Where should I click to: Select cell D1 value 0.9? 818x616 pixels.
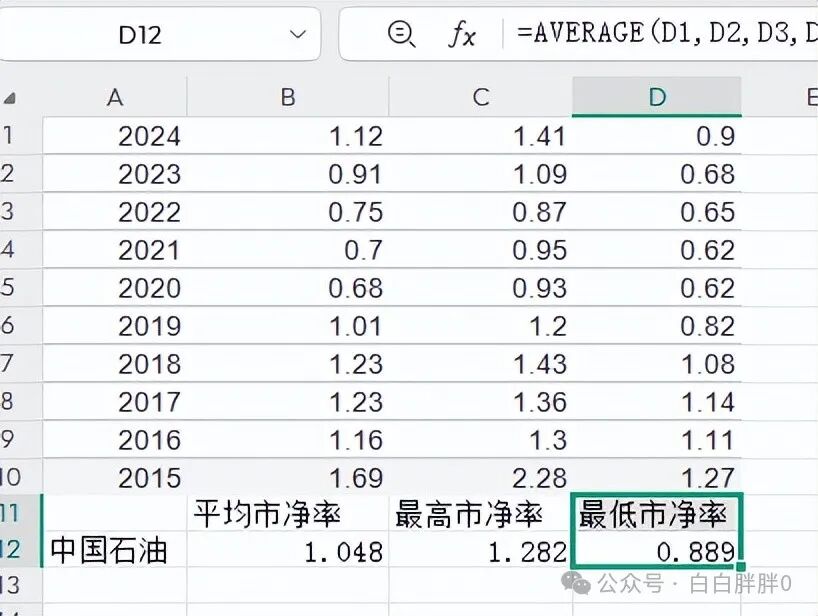click(x=657, y=136)
